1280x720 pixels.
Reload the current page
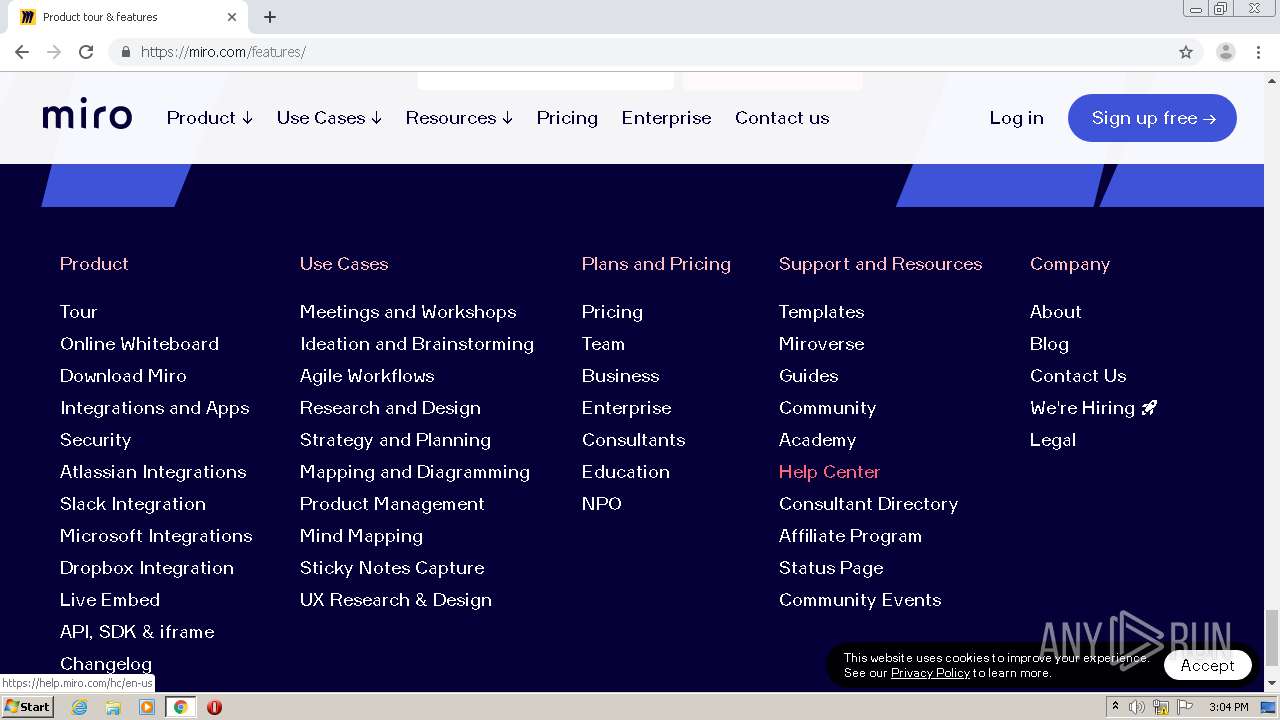[86, 52]
